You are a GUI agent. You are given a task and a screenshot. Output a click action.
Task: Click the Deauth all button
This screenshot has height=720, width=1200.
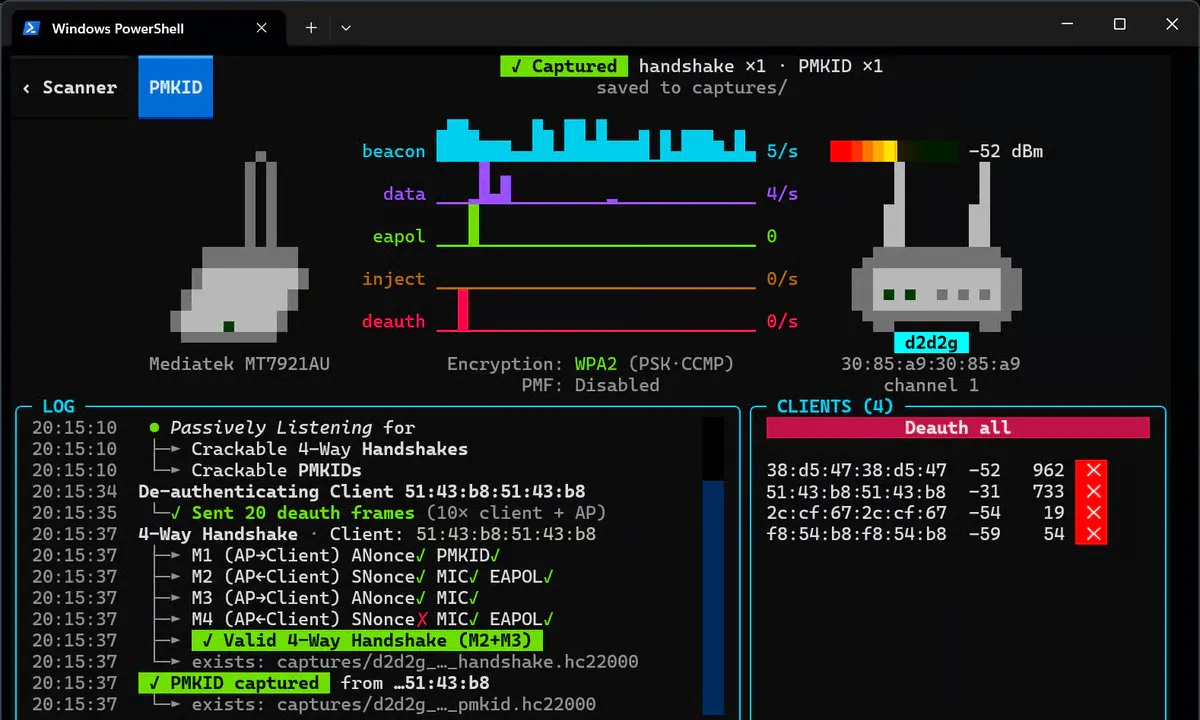[x=958, y=428]
